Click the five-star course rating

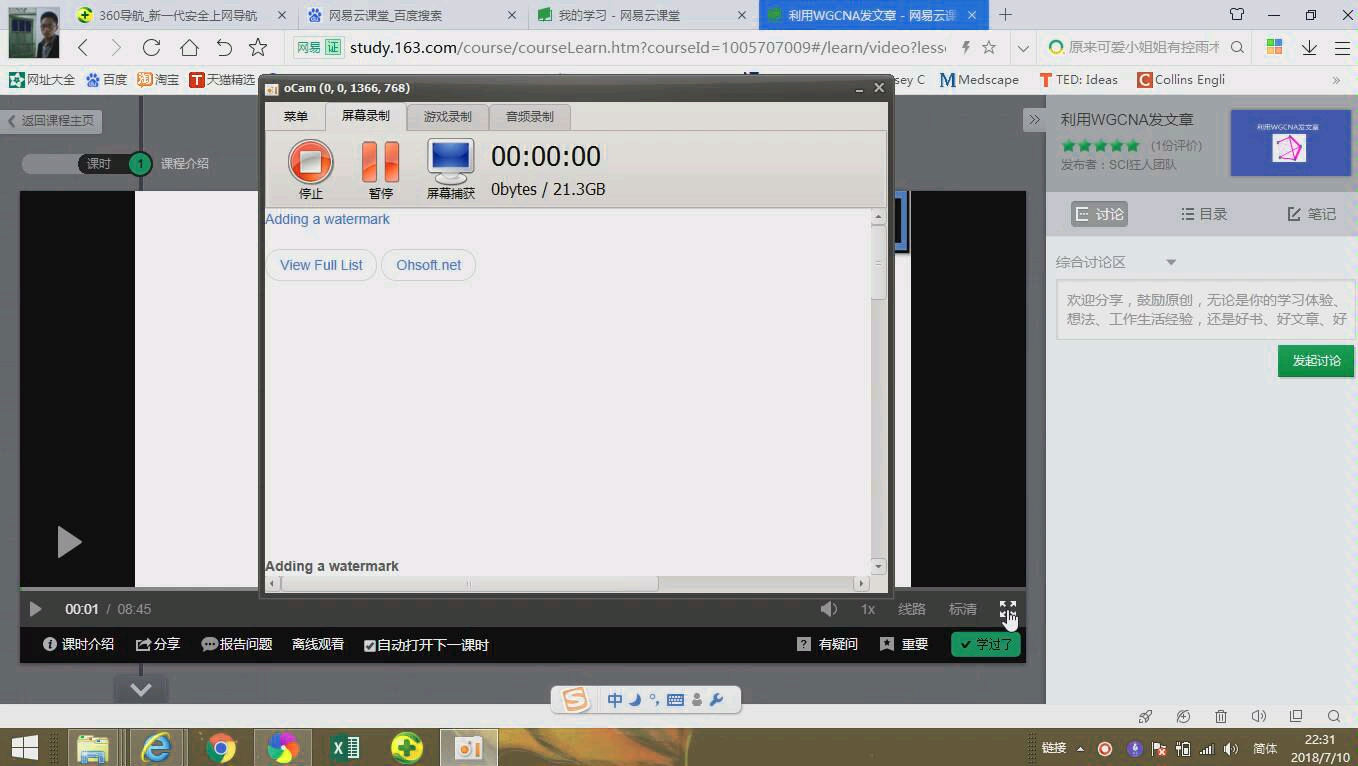point(1100,146)
